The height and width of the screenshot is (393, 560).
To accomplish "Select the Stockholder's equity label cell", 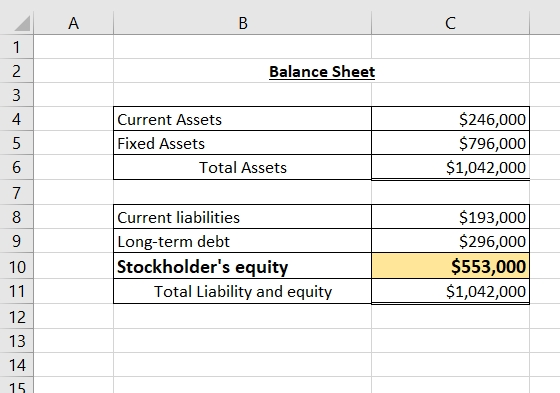I will point(242,266).
